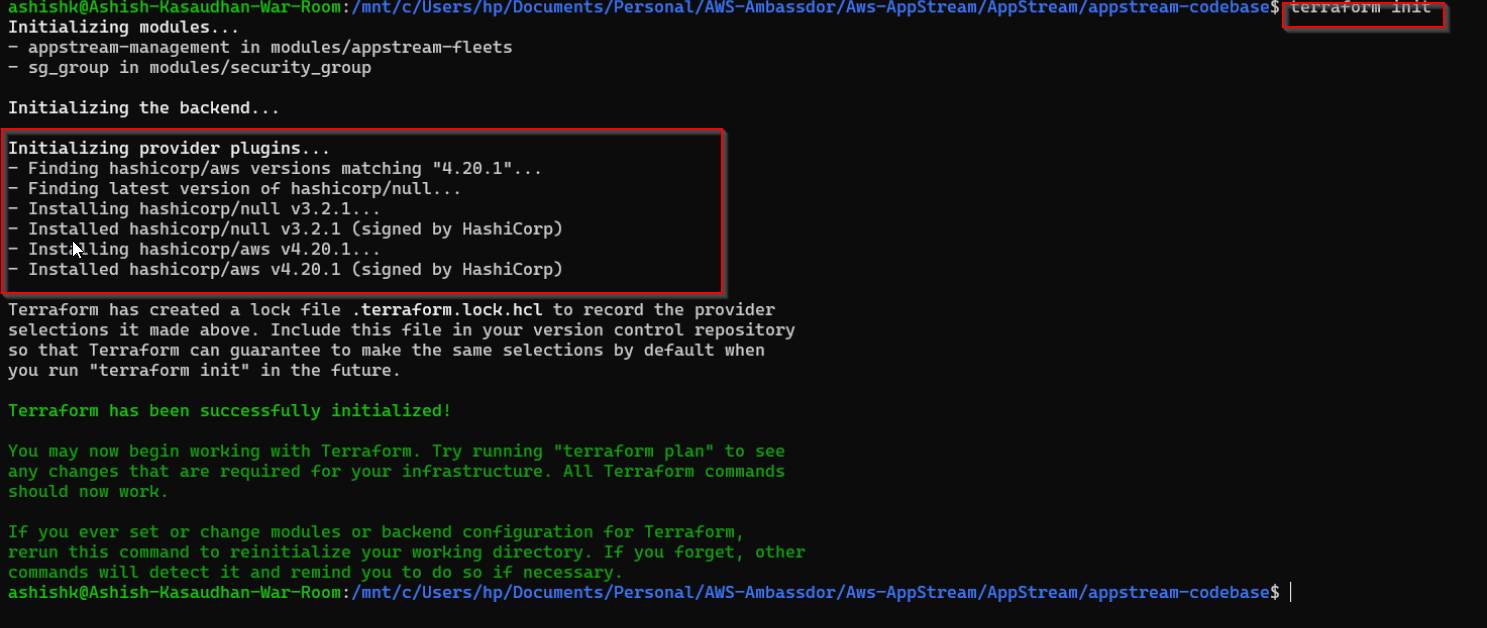
Task: Click the bold '.terraform.lock.hcl' file name
Action: click(x=448, y=309)
